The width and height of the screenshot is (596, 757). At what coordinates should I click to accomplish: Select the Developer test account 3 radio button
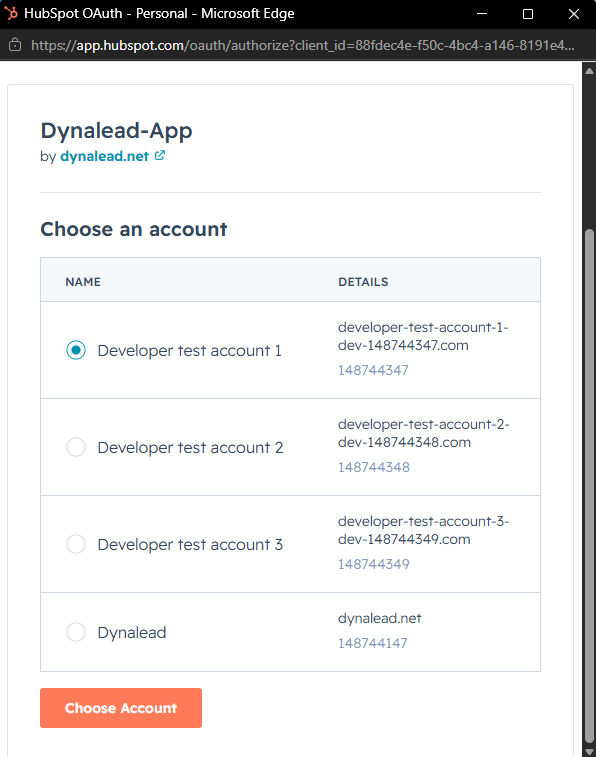point(76,544)
